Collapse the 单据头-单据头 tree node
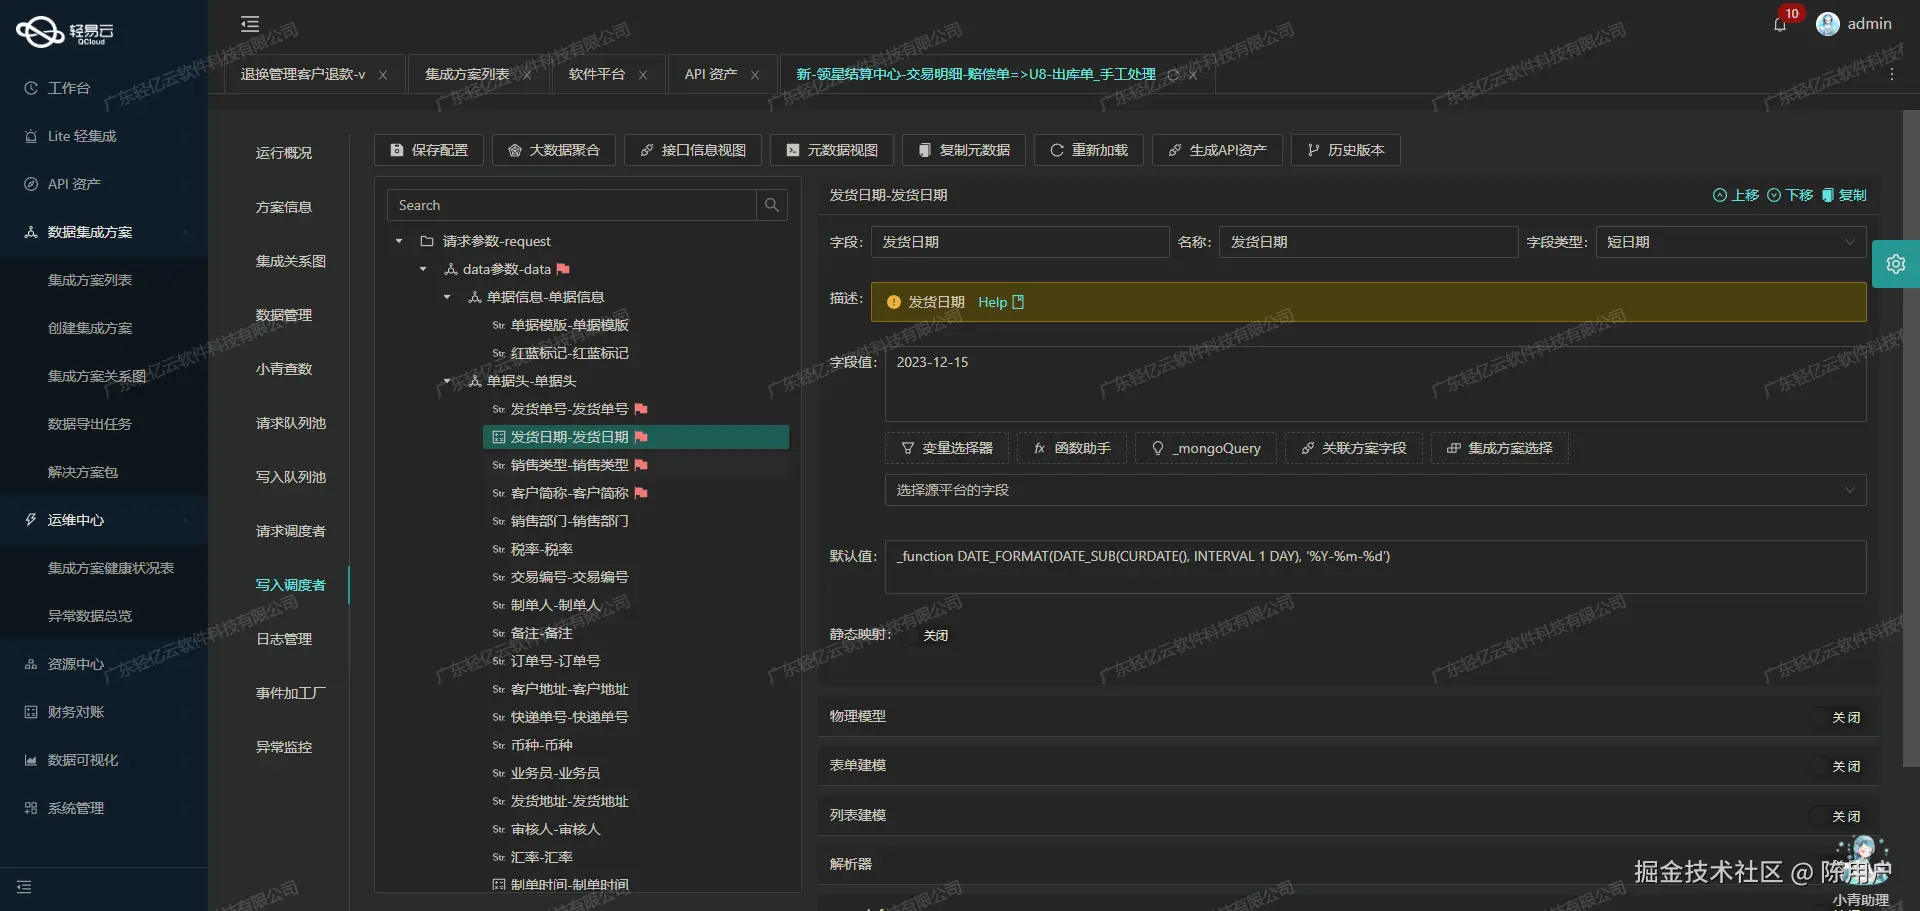The width and height of the screenshot is (1920, 911). tap(447, 381)
